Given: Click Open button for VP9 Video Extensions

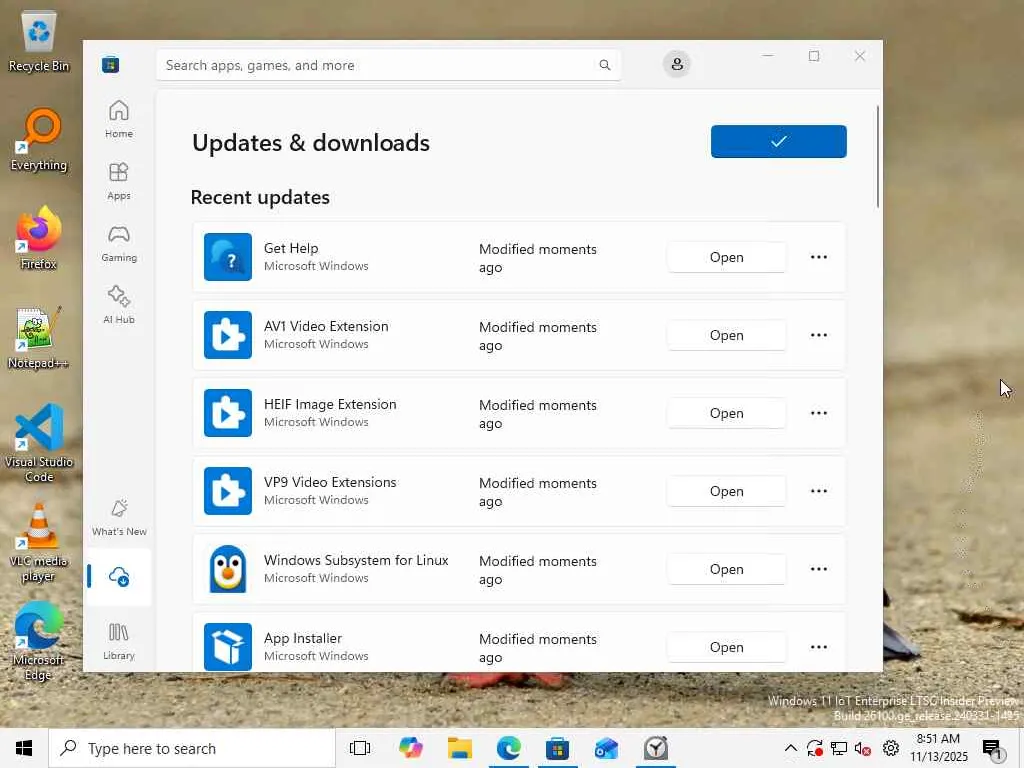Looking at the screenshot, I should click(x=726, y=490).
